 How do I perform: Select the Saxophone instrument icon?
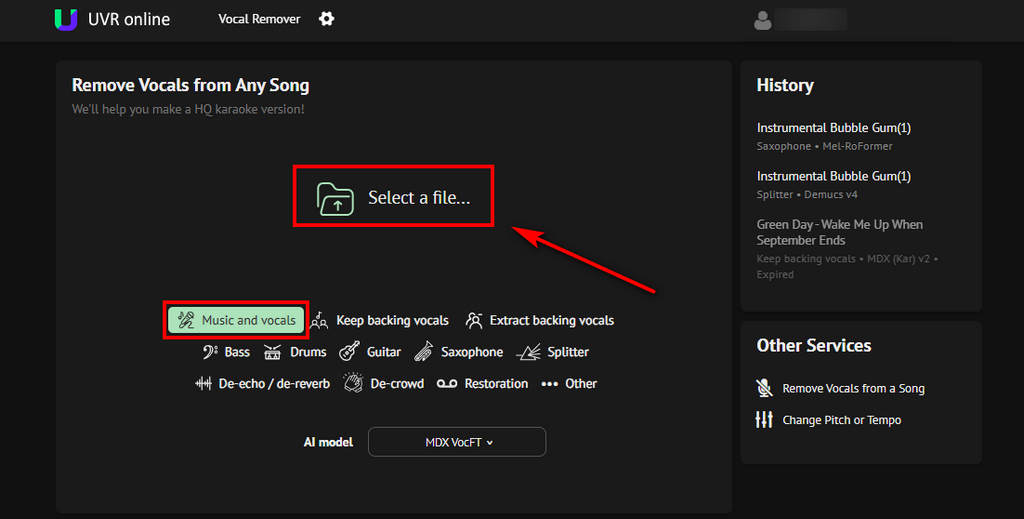click(424, 351)
